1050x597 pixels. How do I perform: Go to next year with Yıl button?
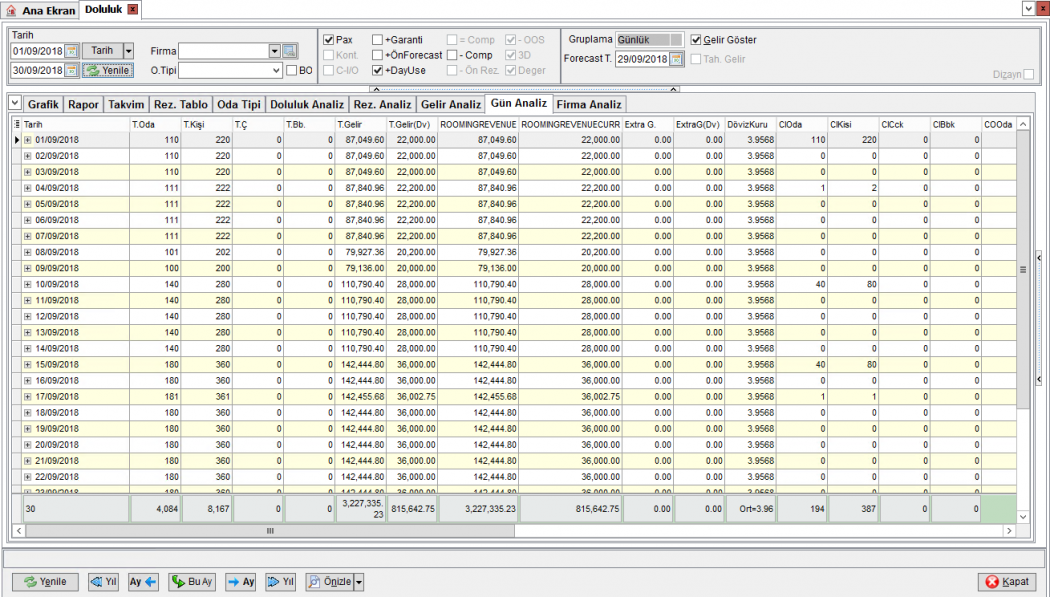(x=281, y=582)
